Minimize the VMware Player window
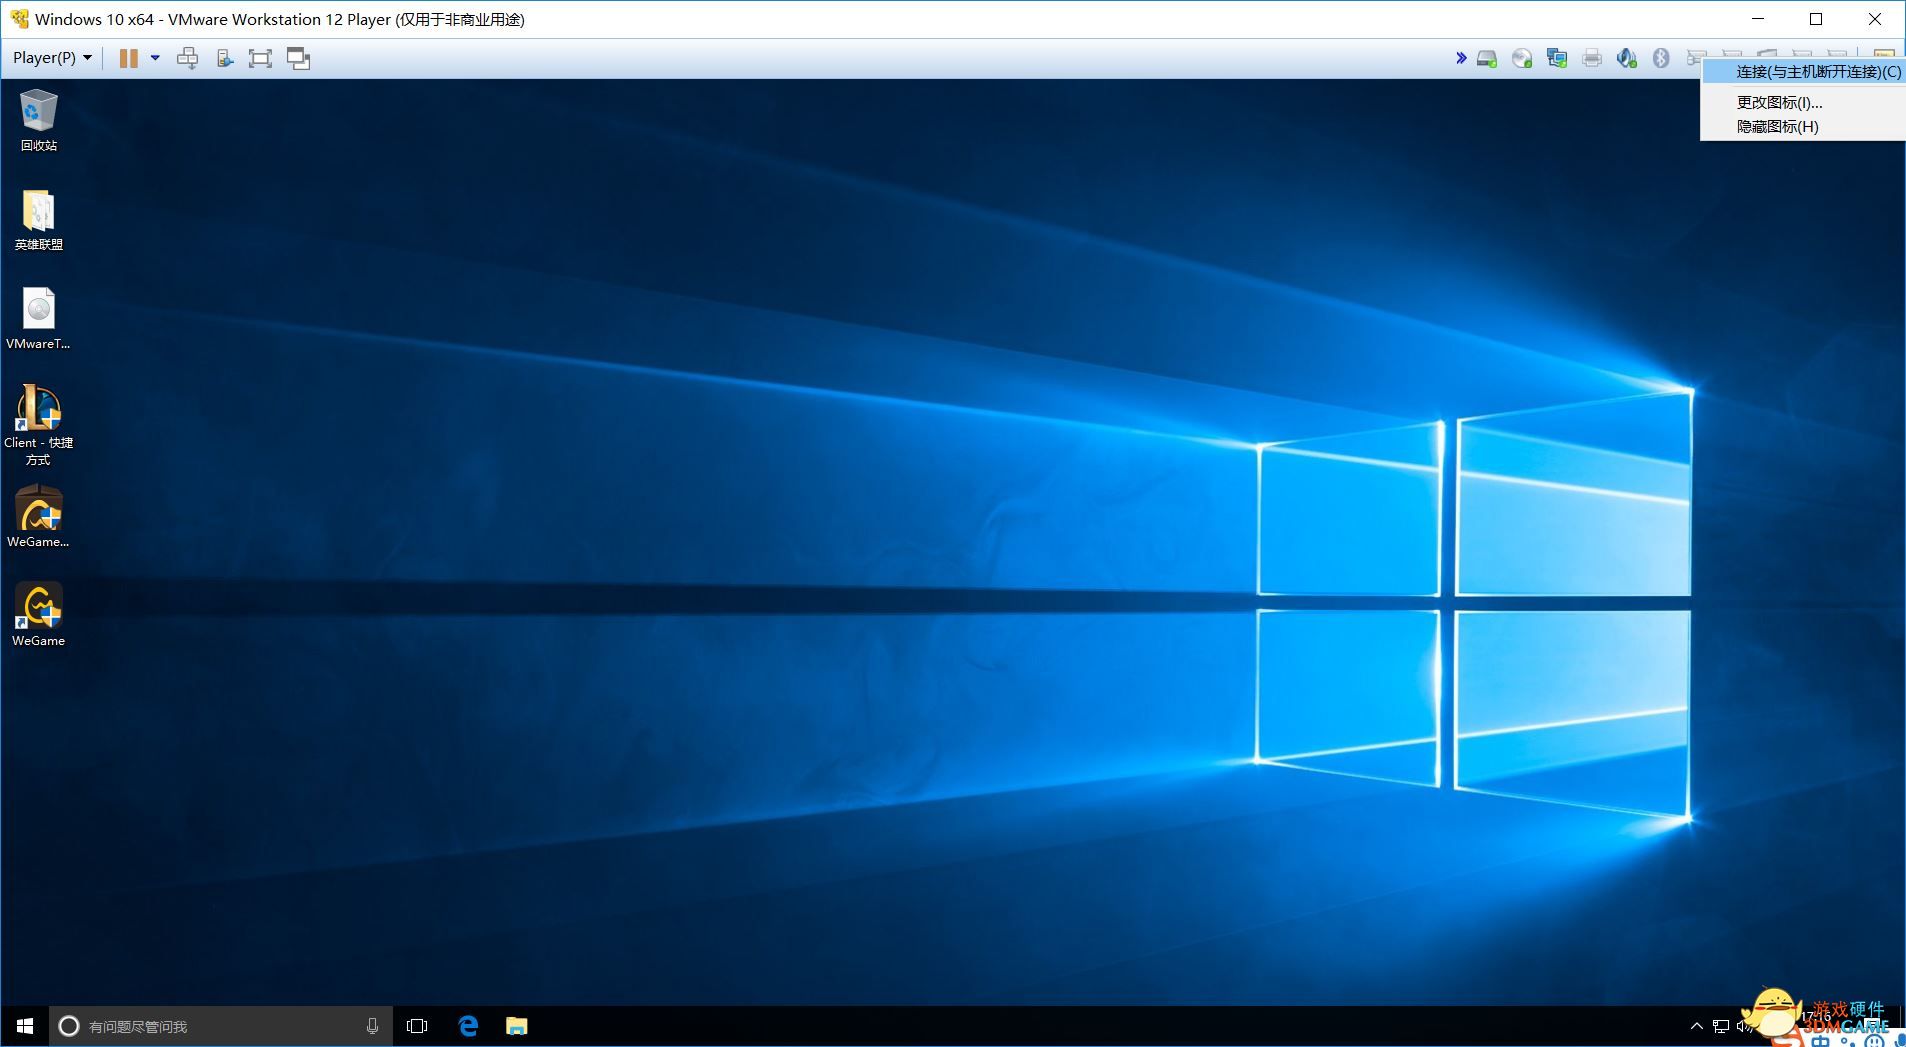Screen dimensions: 1906x1047 tap(1759, 19)
